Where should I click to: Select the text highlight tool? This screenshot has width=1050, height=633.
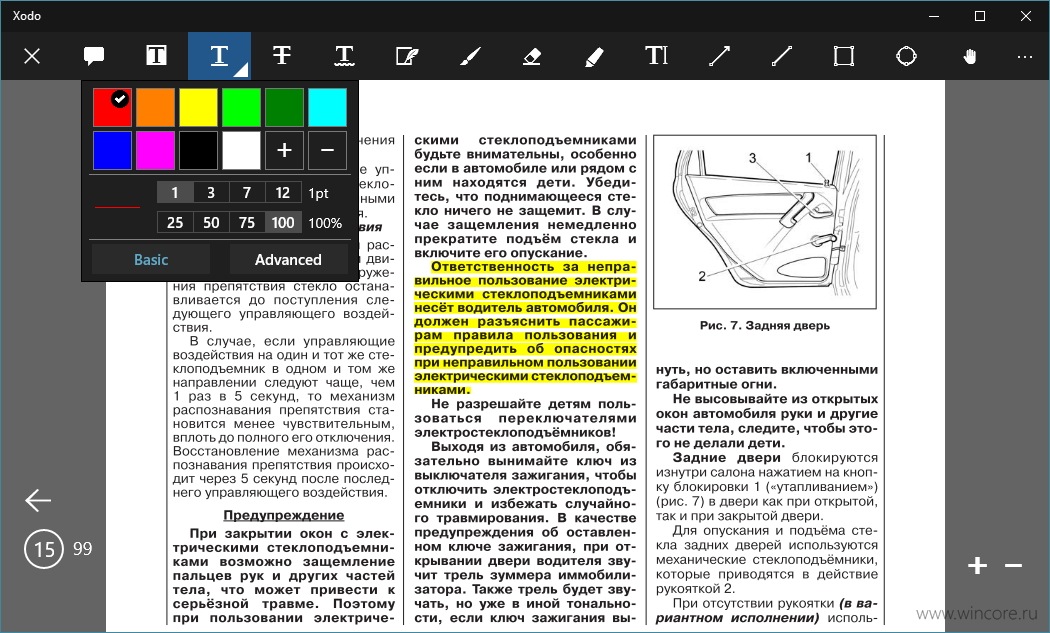coord(156,56)
